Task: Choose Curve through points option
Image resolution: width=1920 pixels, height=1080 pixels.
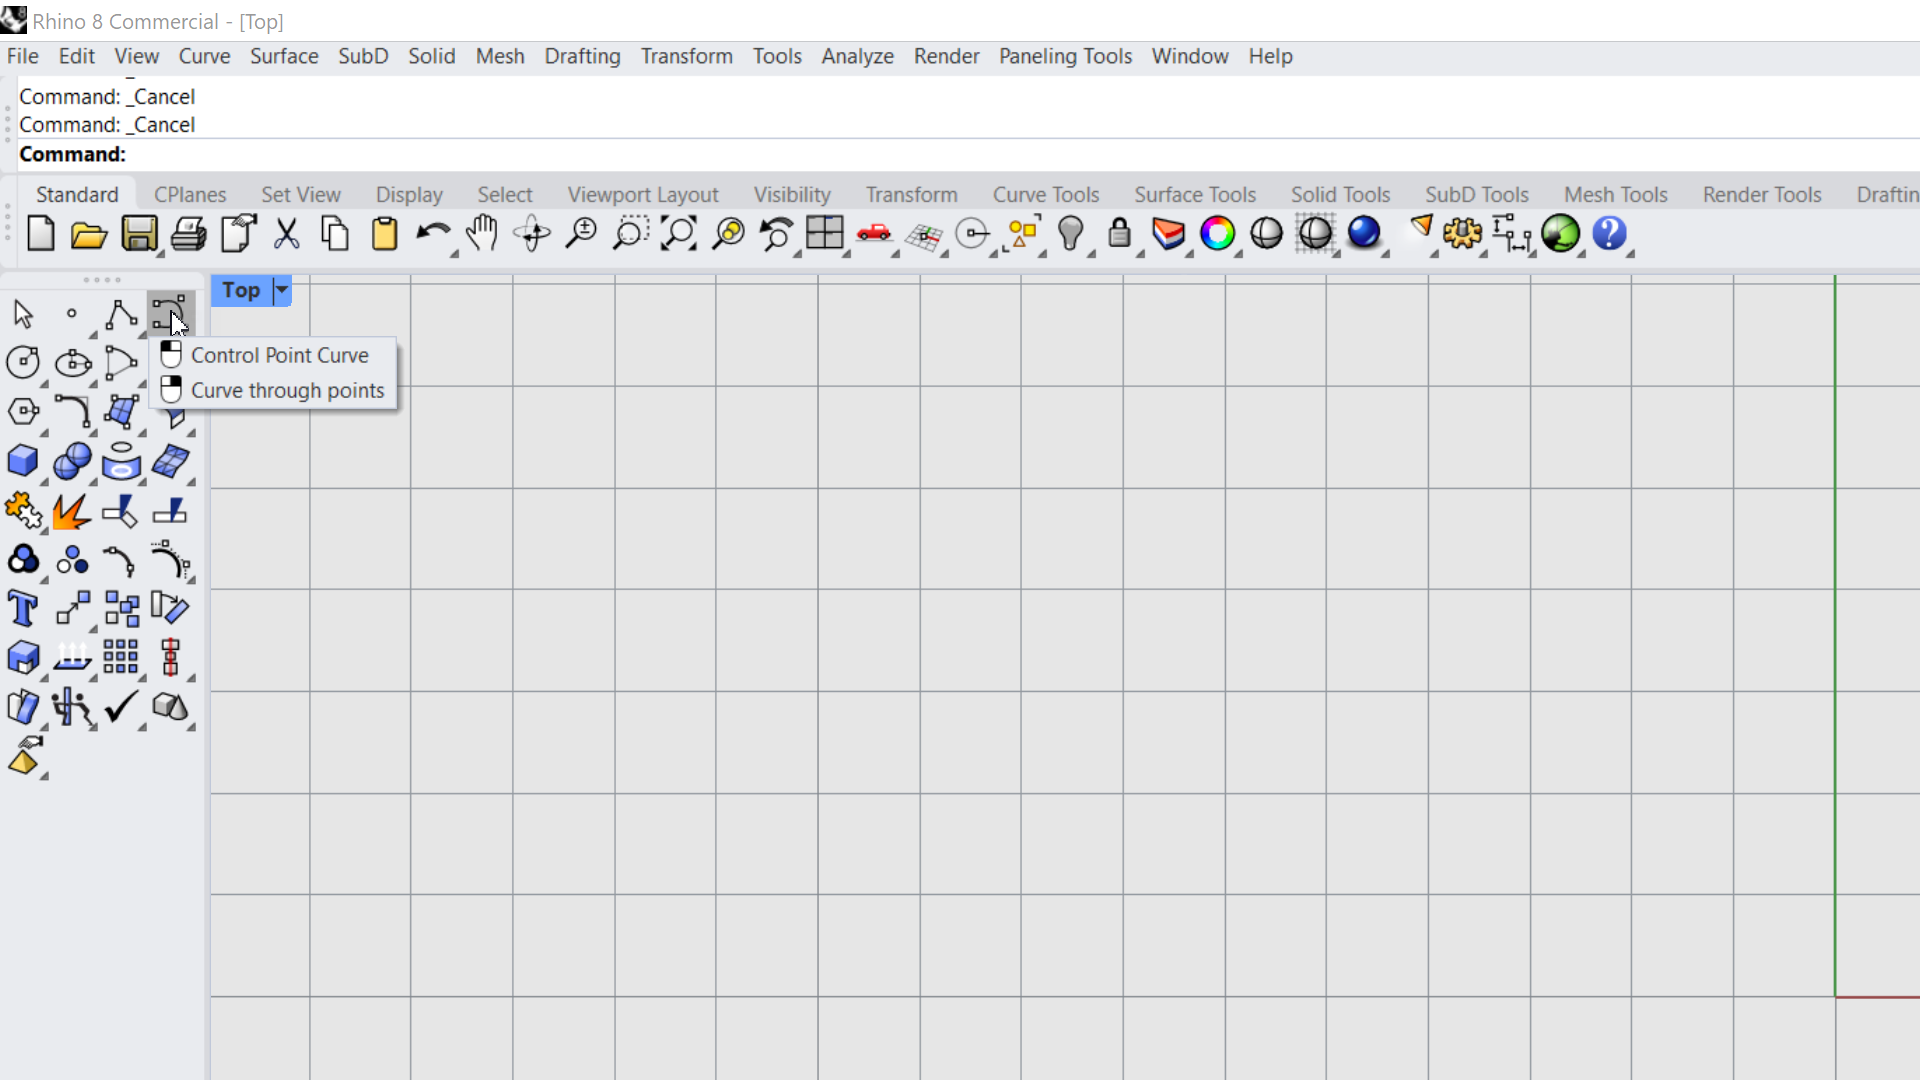Action: coord(287,390)
